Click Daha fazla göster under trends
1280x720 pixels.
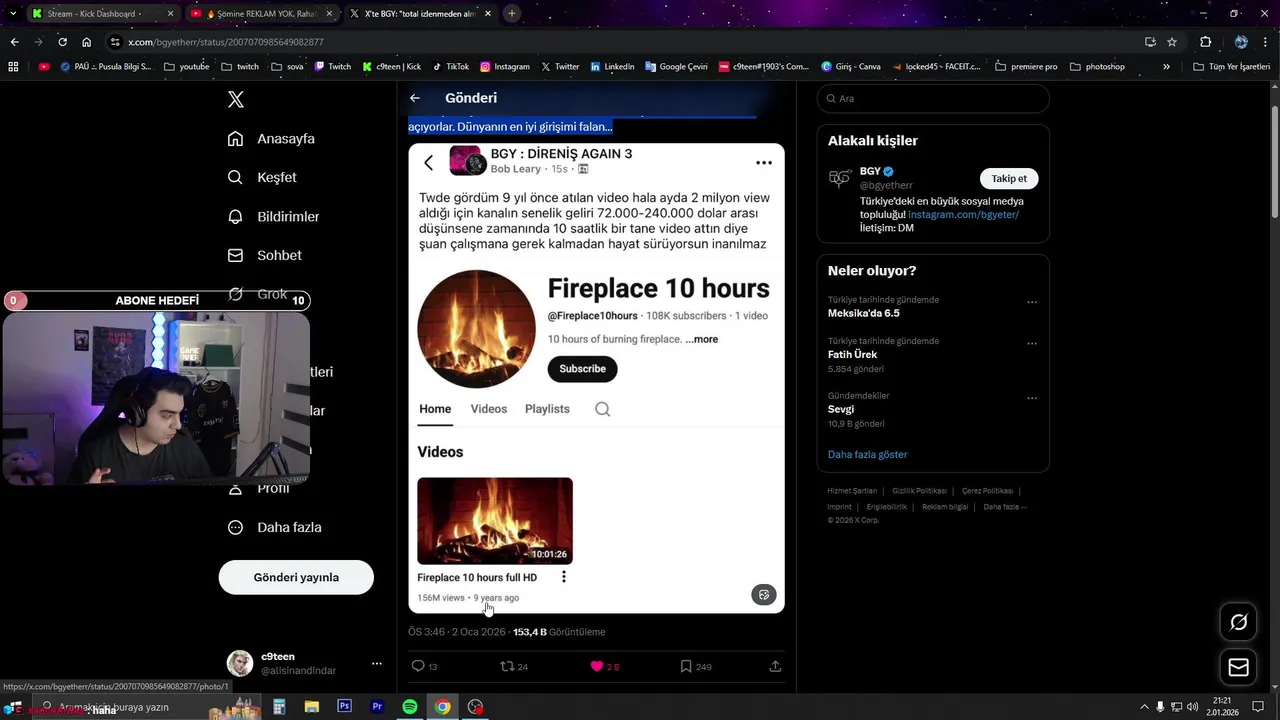coord(867,454)
